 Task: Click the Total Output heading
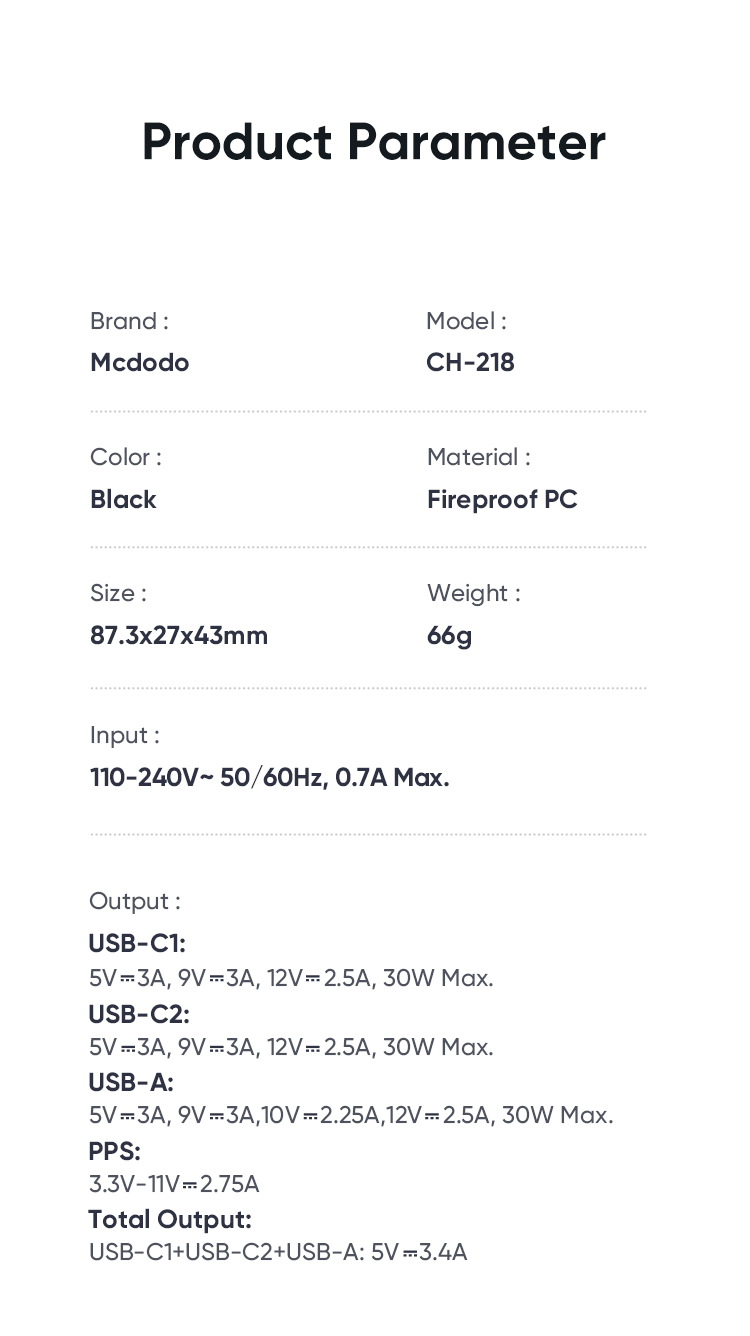pyautogui.click(x=170, y=1219)
